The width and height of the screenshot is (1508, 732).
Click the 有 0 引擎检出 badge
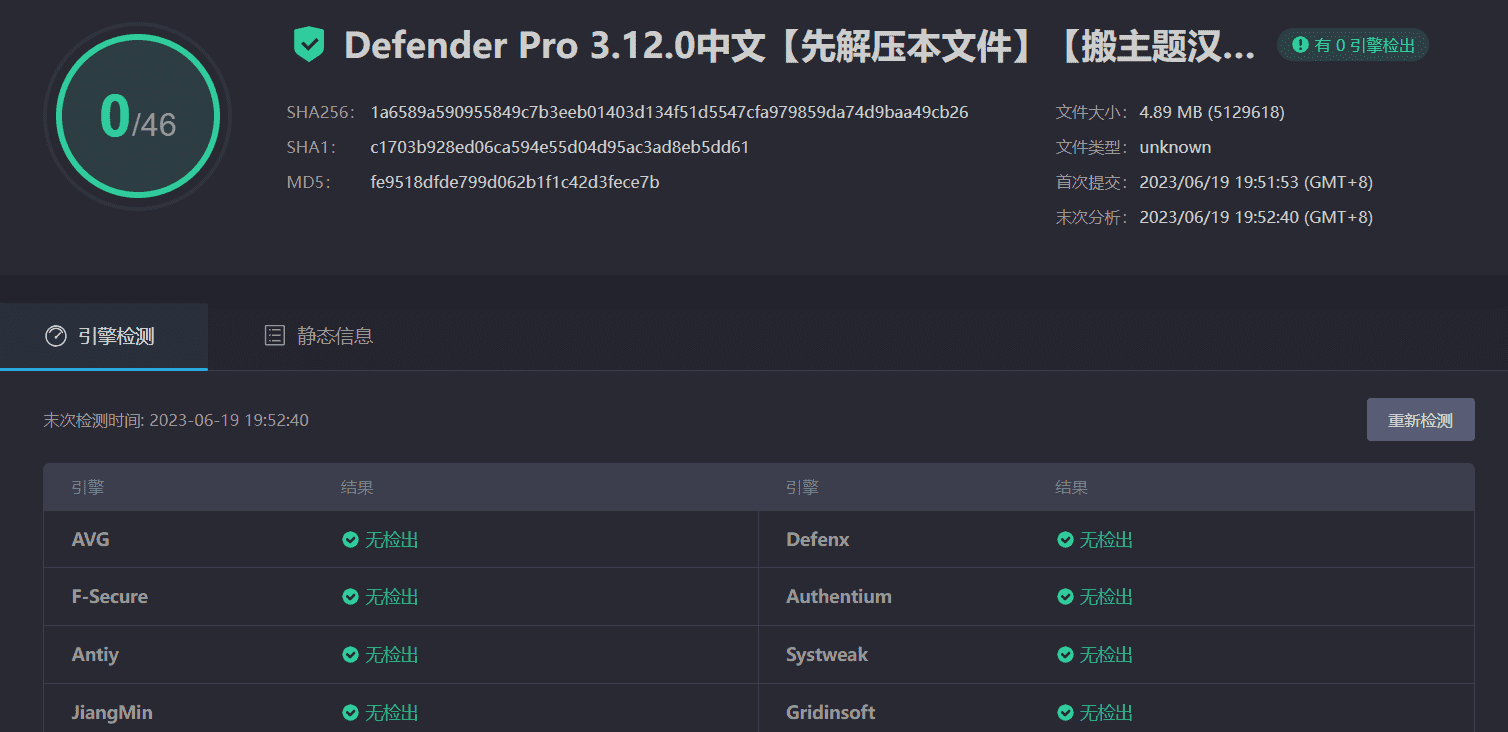1353,45
